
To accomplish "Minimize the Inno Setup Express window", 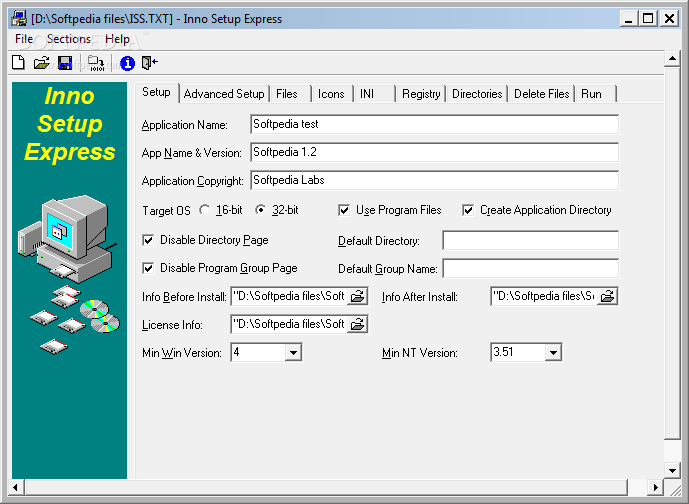I will [628, 19].
